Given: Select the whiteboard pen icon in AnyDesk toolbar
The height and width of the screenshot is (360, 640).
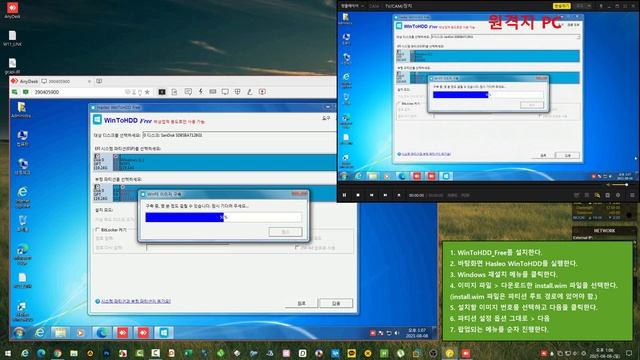Looking at the screenshot, I should pyautogui.click(x=249, y=92).
